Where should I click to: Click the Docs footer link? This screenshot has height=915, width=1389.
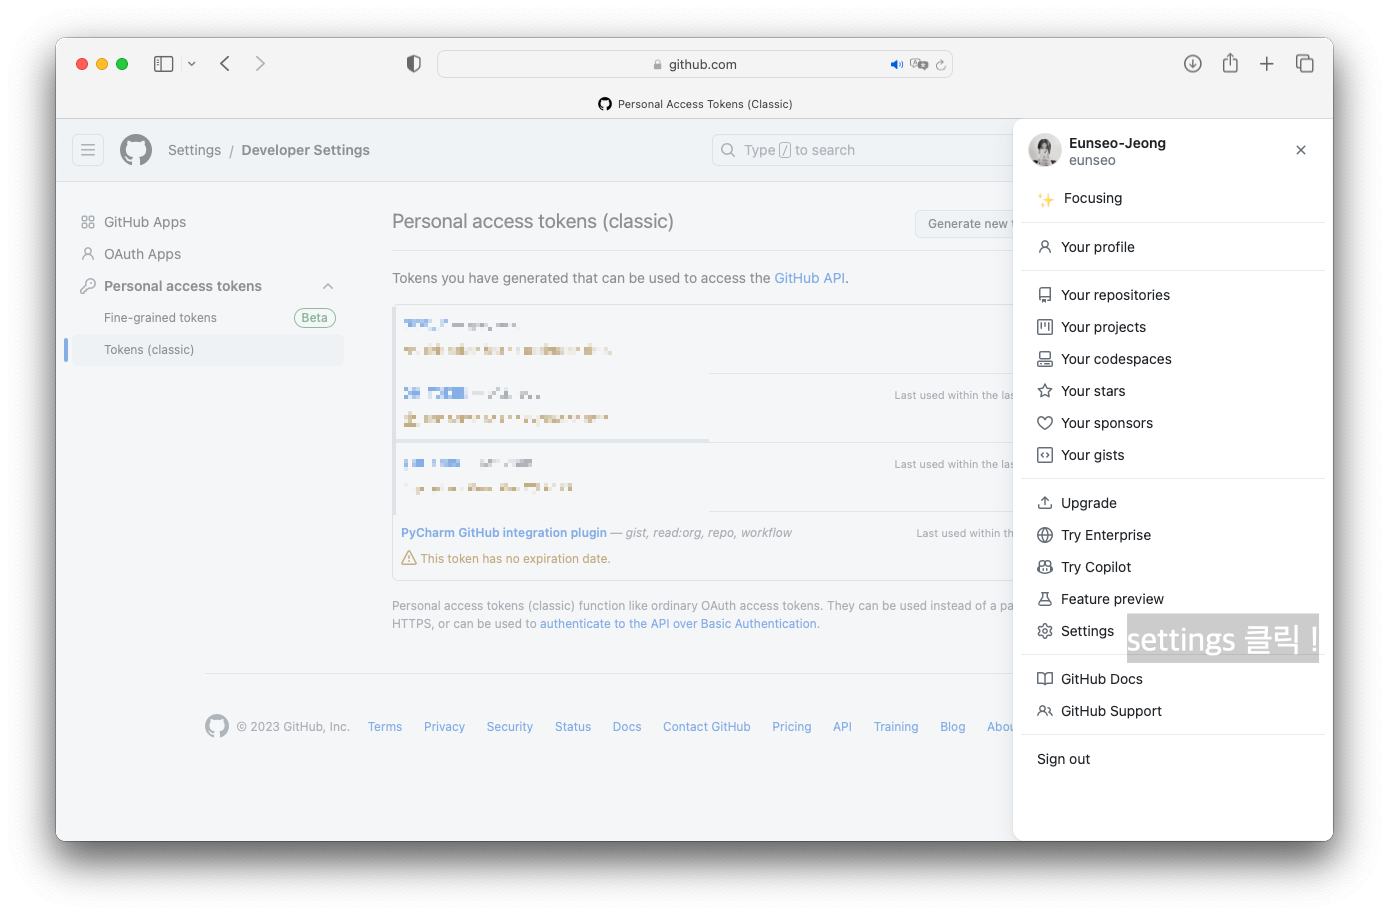coord(627,727)
